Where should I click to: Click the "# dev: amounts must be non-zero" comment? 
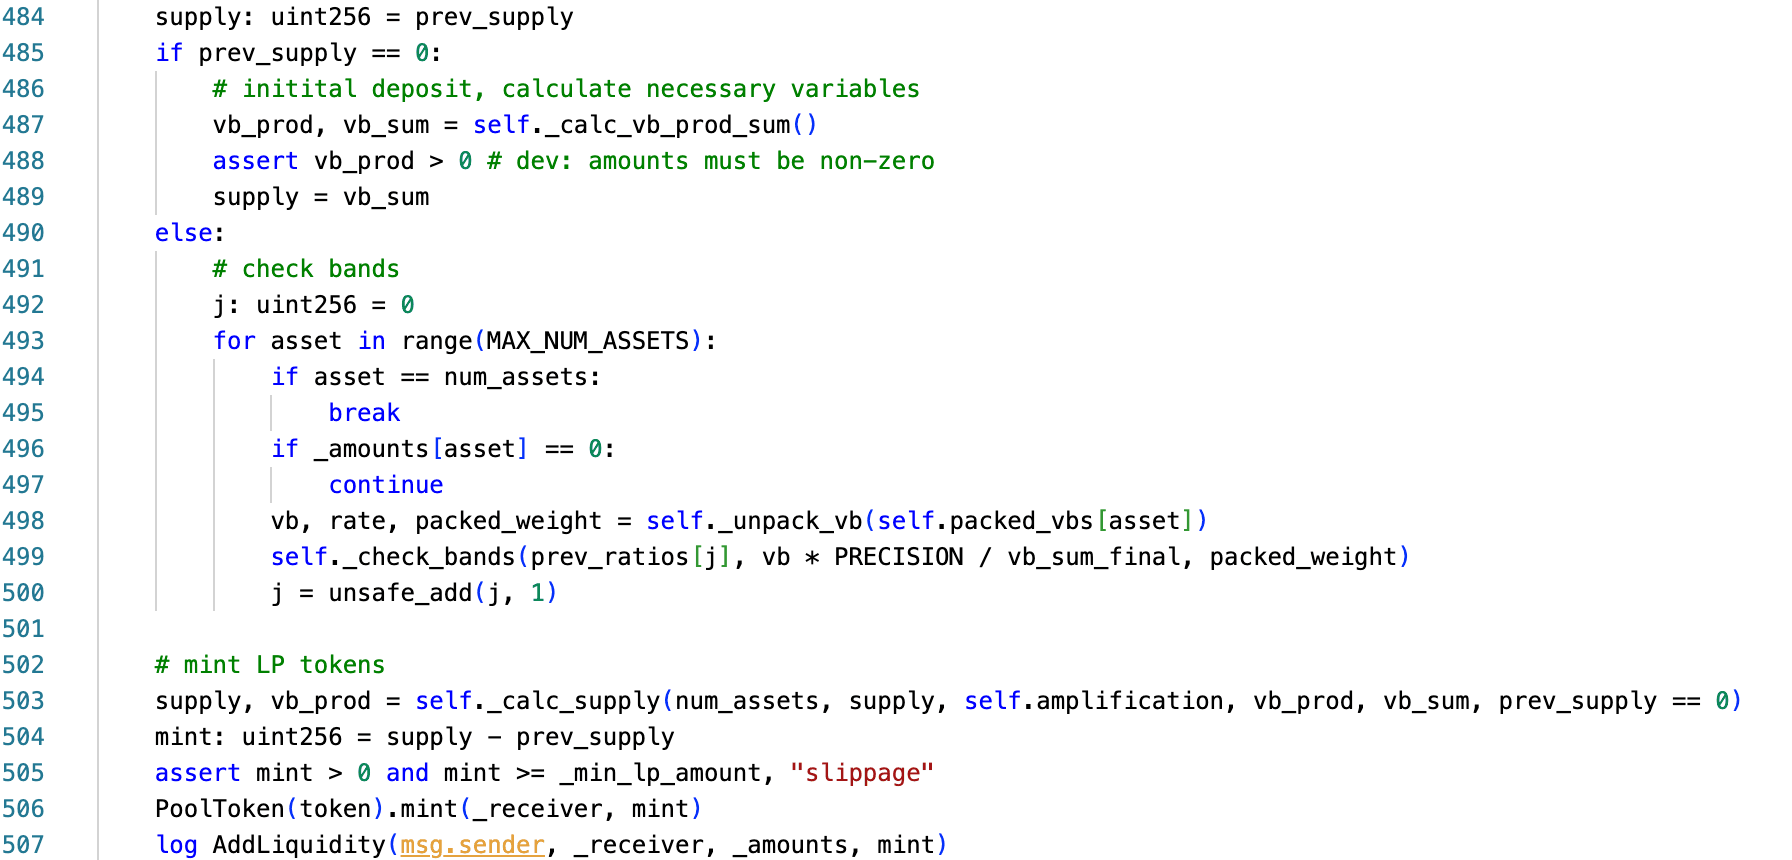pos(711,161)
